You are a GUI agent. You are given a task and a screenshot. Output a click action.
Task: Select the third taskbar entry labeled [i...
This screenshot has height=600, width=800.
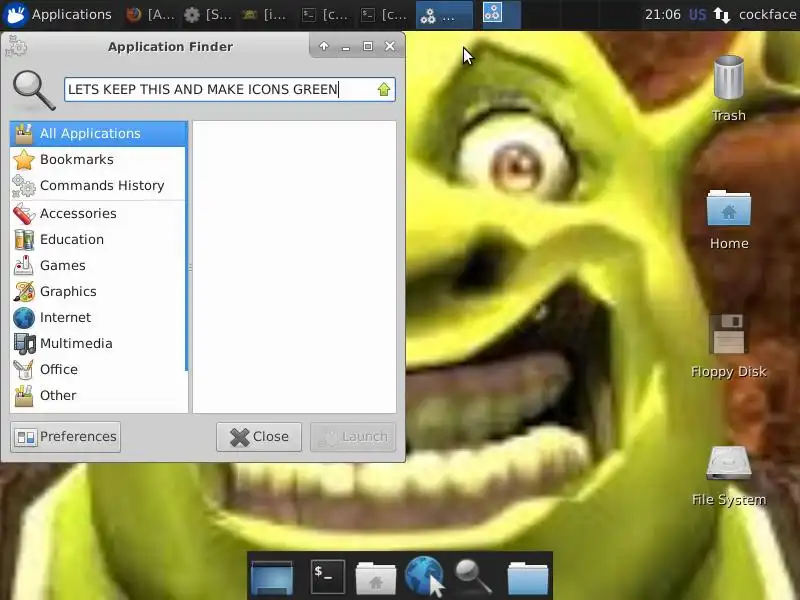tap(265, 14)
